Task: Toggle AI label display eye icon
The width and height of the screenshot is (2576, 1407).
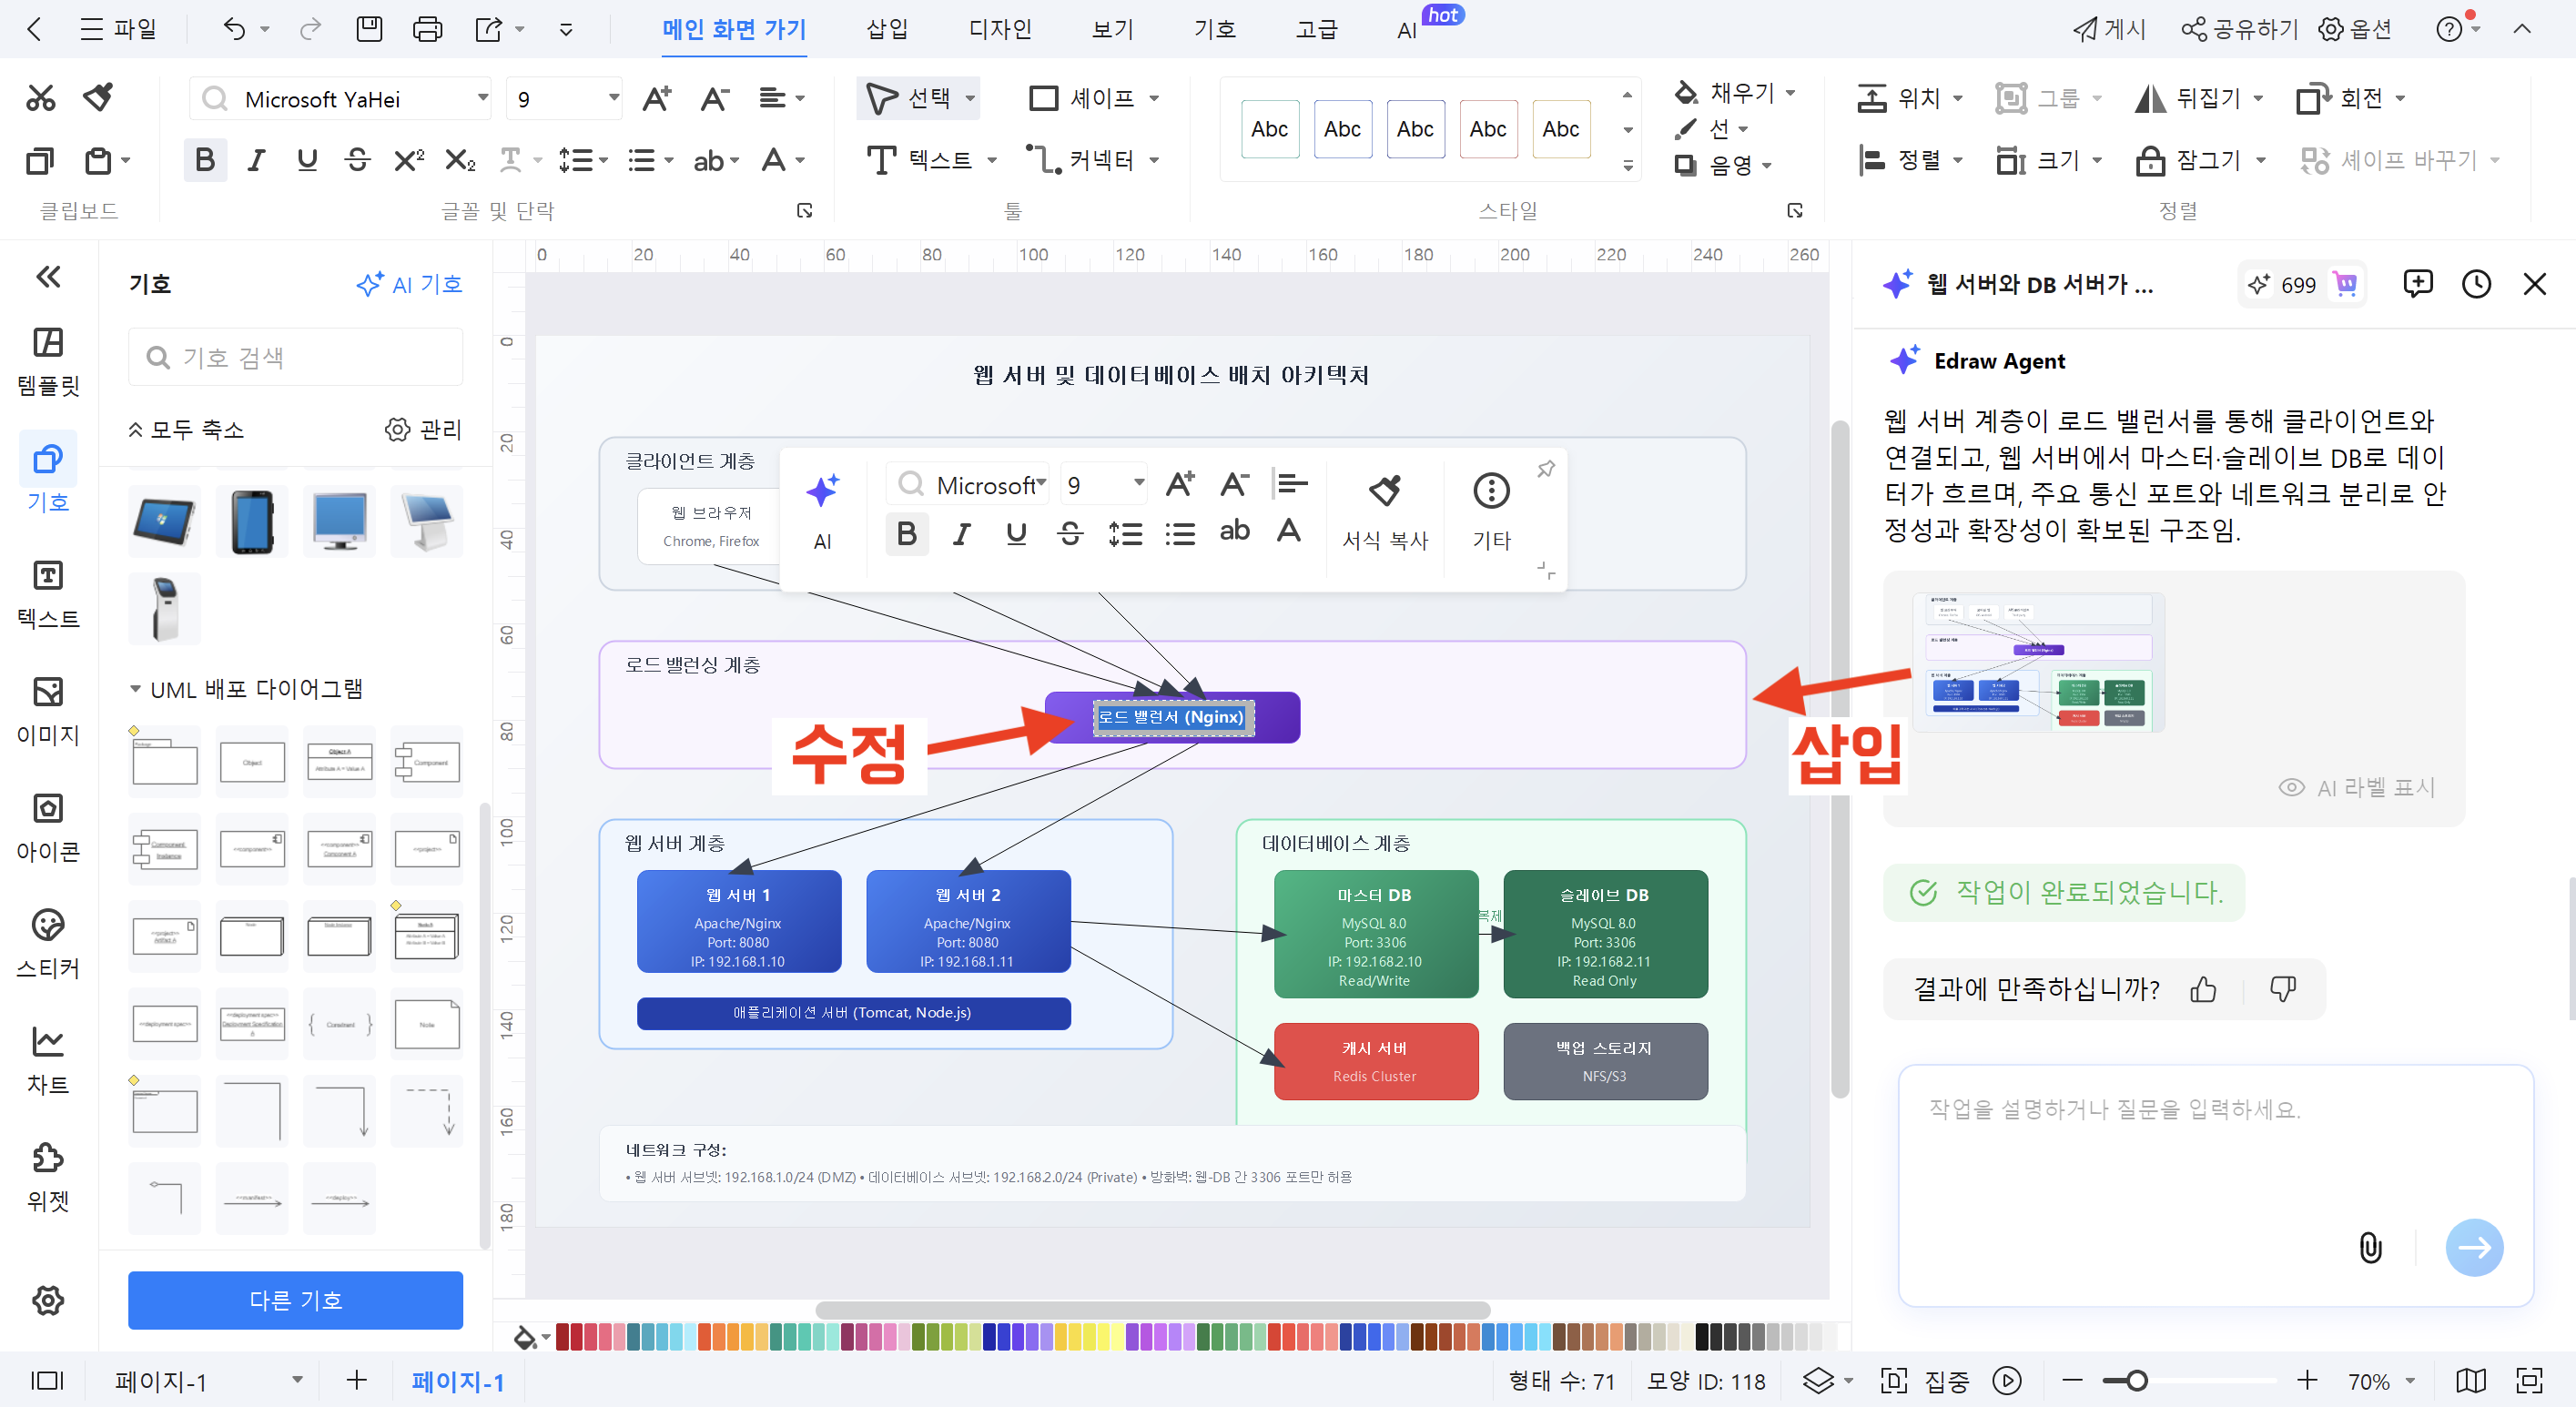Action: point(2291,787)
